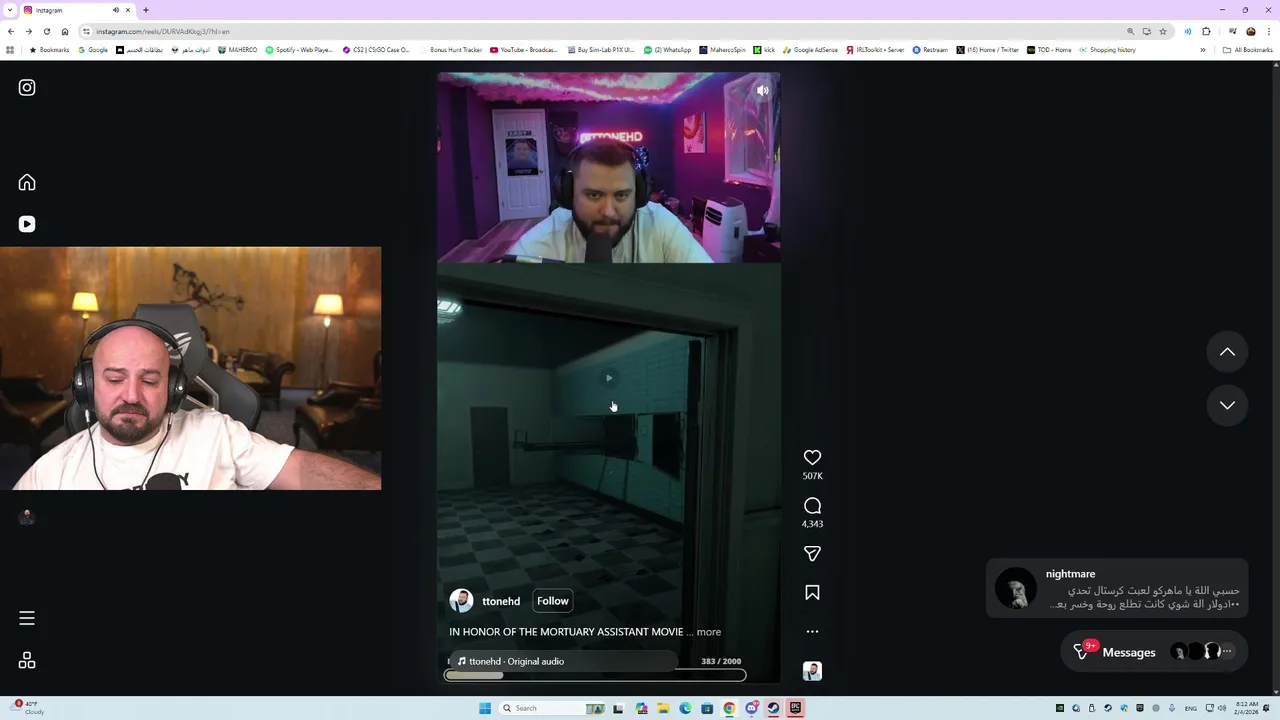Screen dimensions: 1280x720
Task: Open Chrome profile avatar
Action: (x=1250, y=31)
